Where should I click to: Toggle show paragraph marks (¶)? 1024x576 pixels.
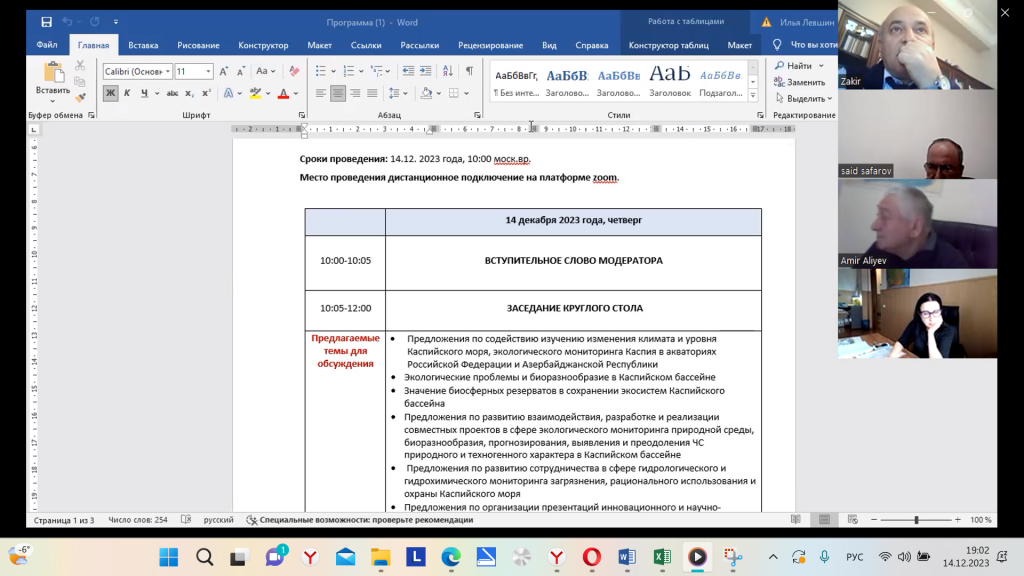(x=470, y=71)
